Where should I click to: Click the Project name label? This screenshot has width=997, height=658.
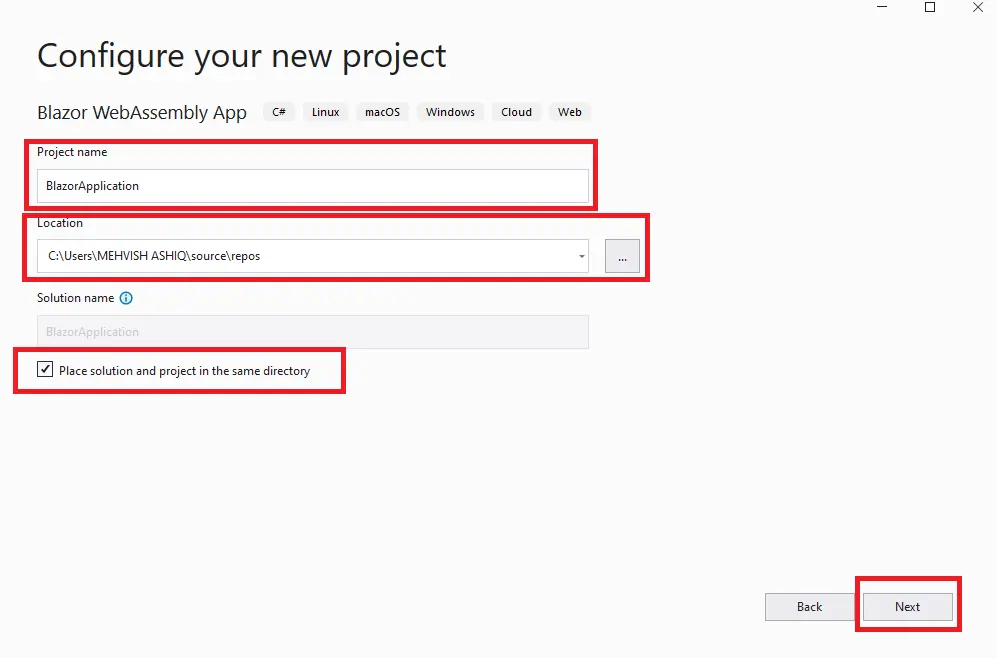pos(72,152)
